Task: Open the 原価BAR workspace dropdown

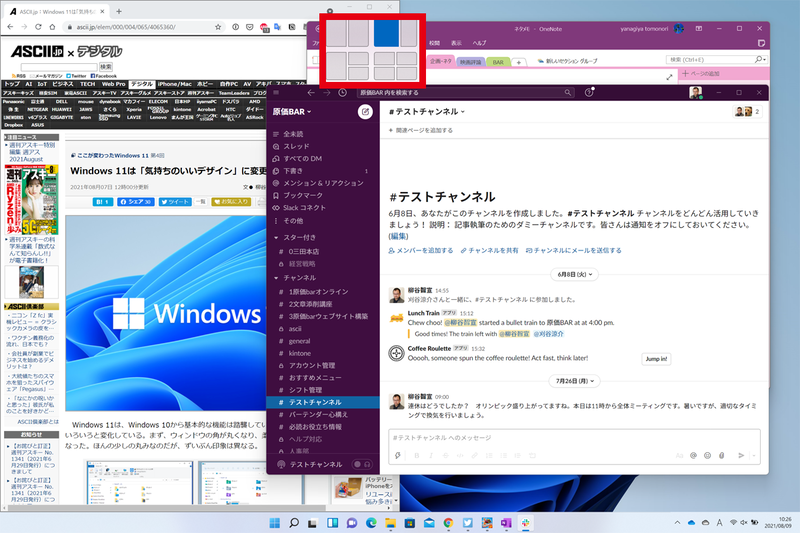Action: click(x=291, y=112)
